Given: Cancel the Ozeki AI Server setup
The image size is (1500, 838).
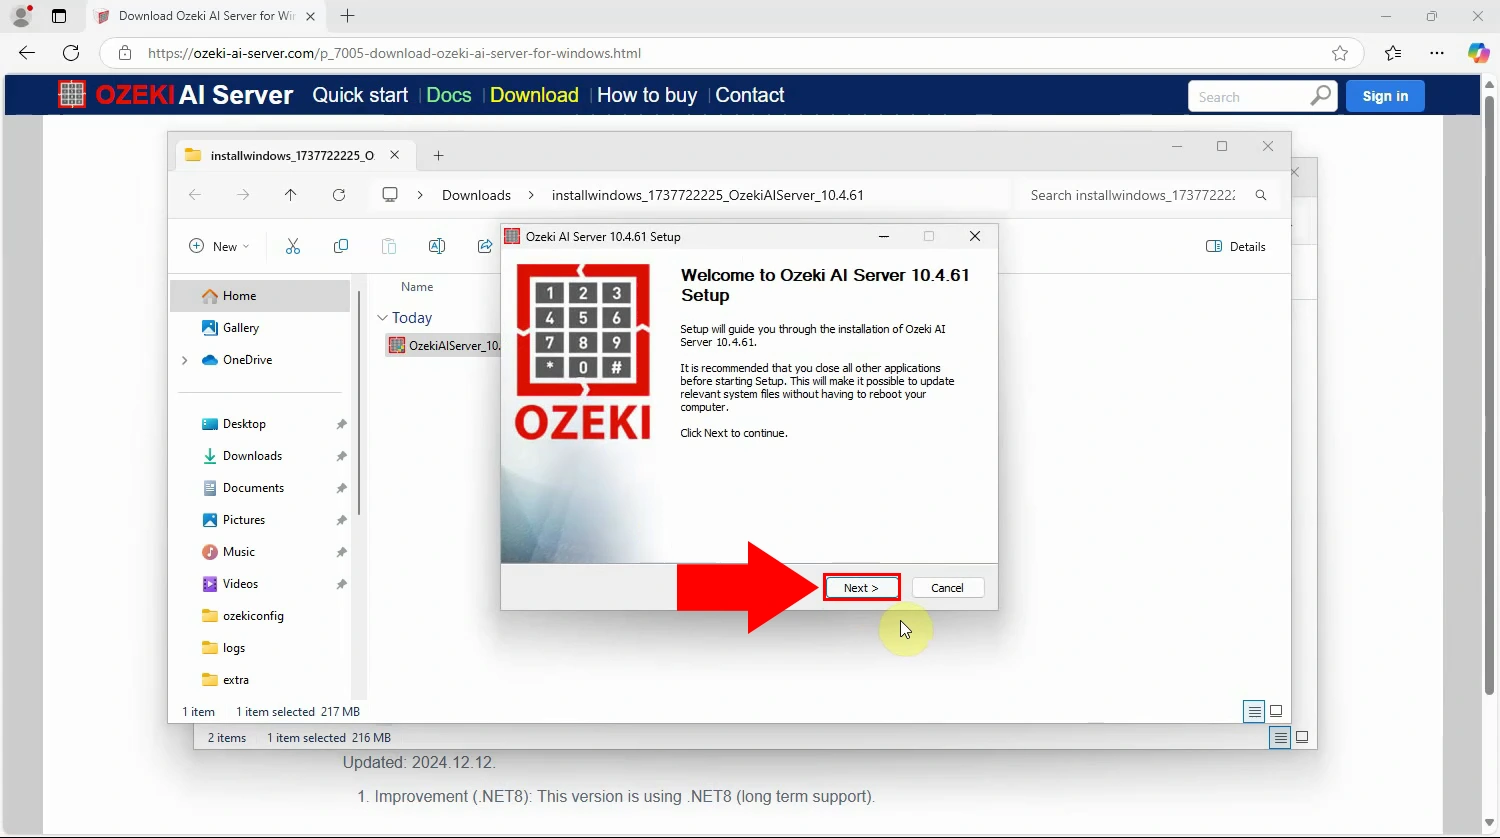Looking at the screenshot, I should tap(947, 588).
